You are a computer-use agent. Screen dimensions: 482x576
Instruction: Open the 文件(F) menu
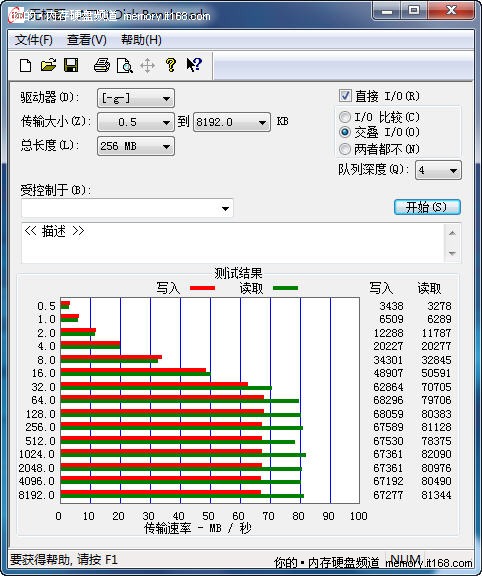tap(34, 40)
